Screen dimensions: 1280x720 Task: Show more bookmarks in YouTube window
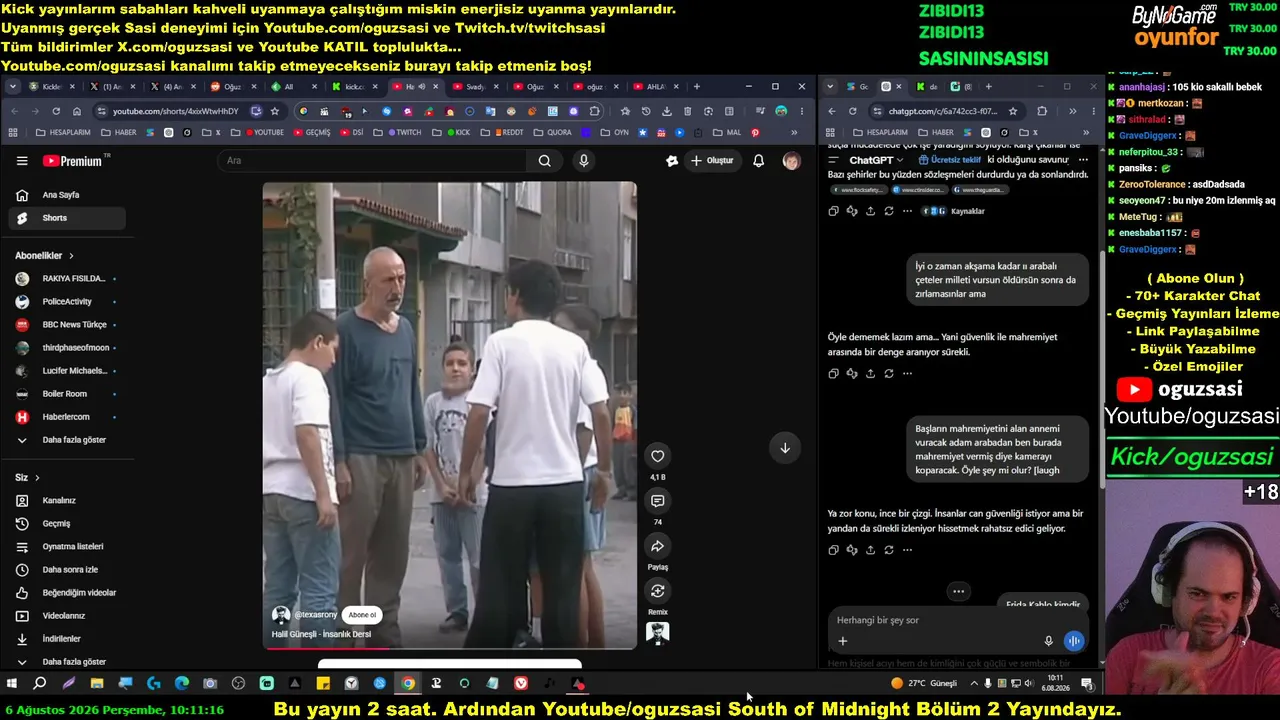[x=794, y=132]
